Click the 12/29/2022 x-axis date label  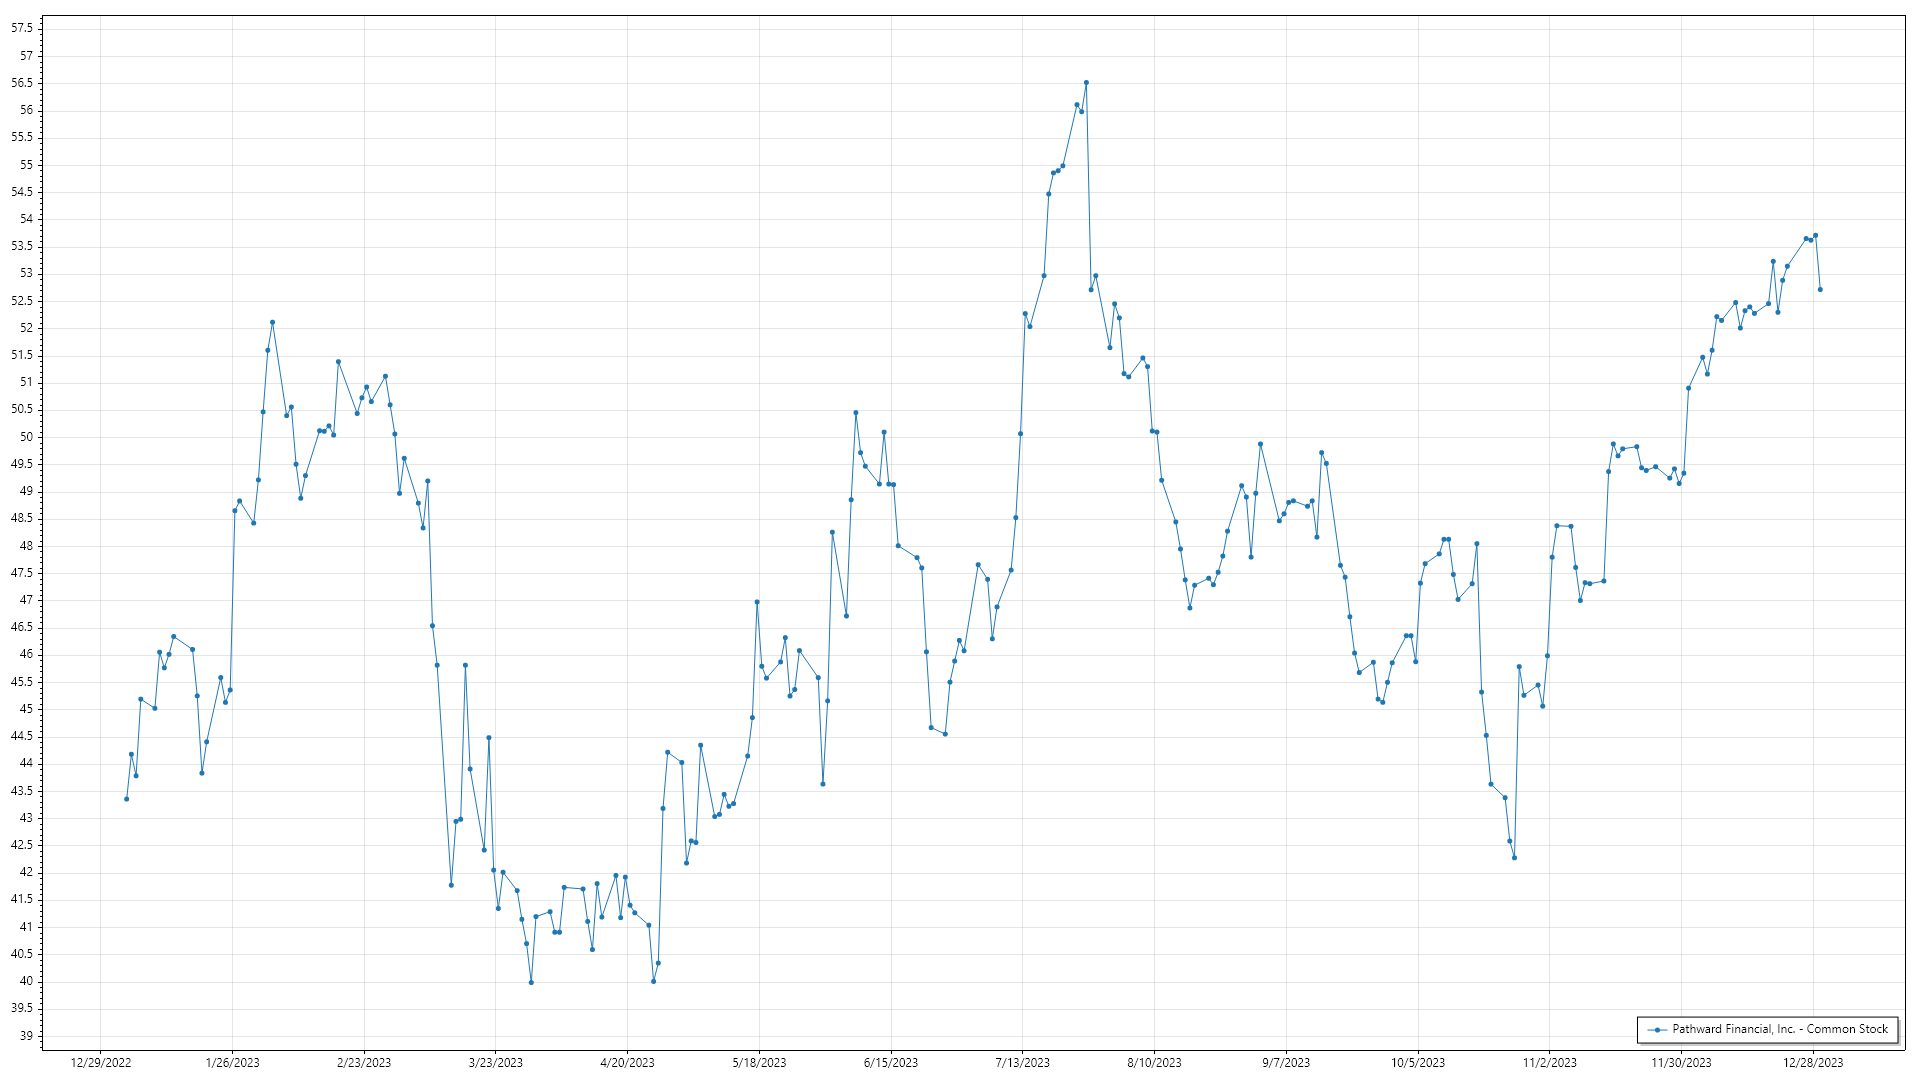click(101, 1063)
